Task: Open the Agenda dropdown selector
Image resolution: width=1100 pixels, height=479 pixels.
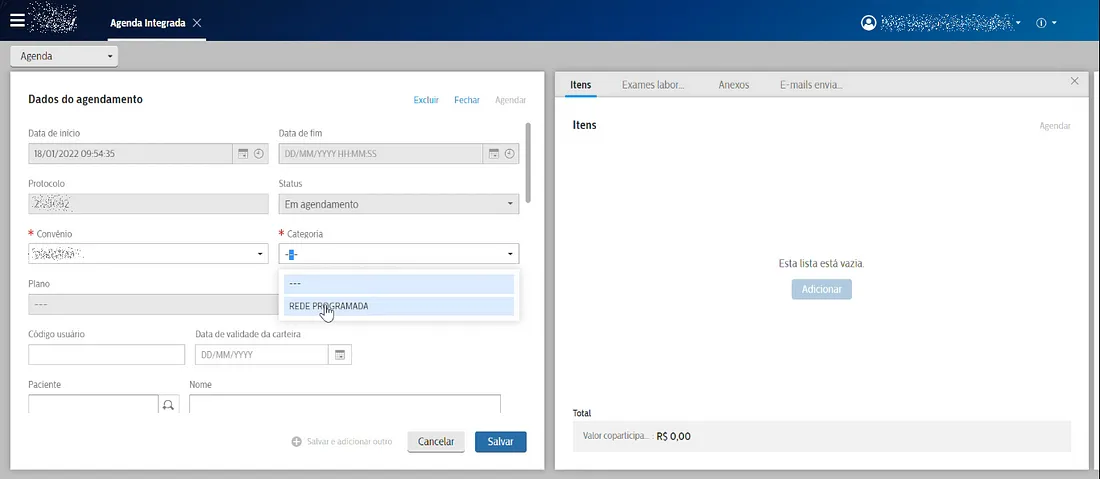Action: (x=65, y=56)
